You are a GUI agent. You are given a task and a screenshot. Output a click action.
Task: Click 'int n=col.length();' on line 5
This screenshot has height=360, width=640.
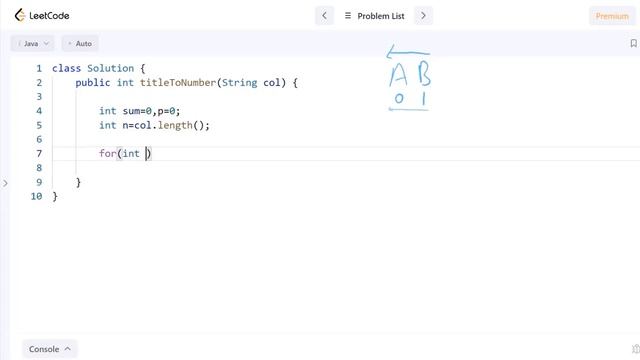[x=154, y=125]
